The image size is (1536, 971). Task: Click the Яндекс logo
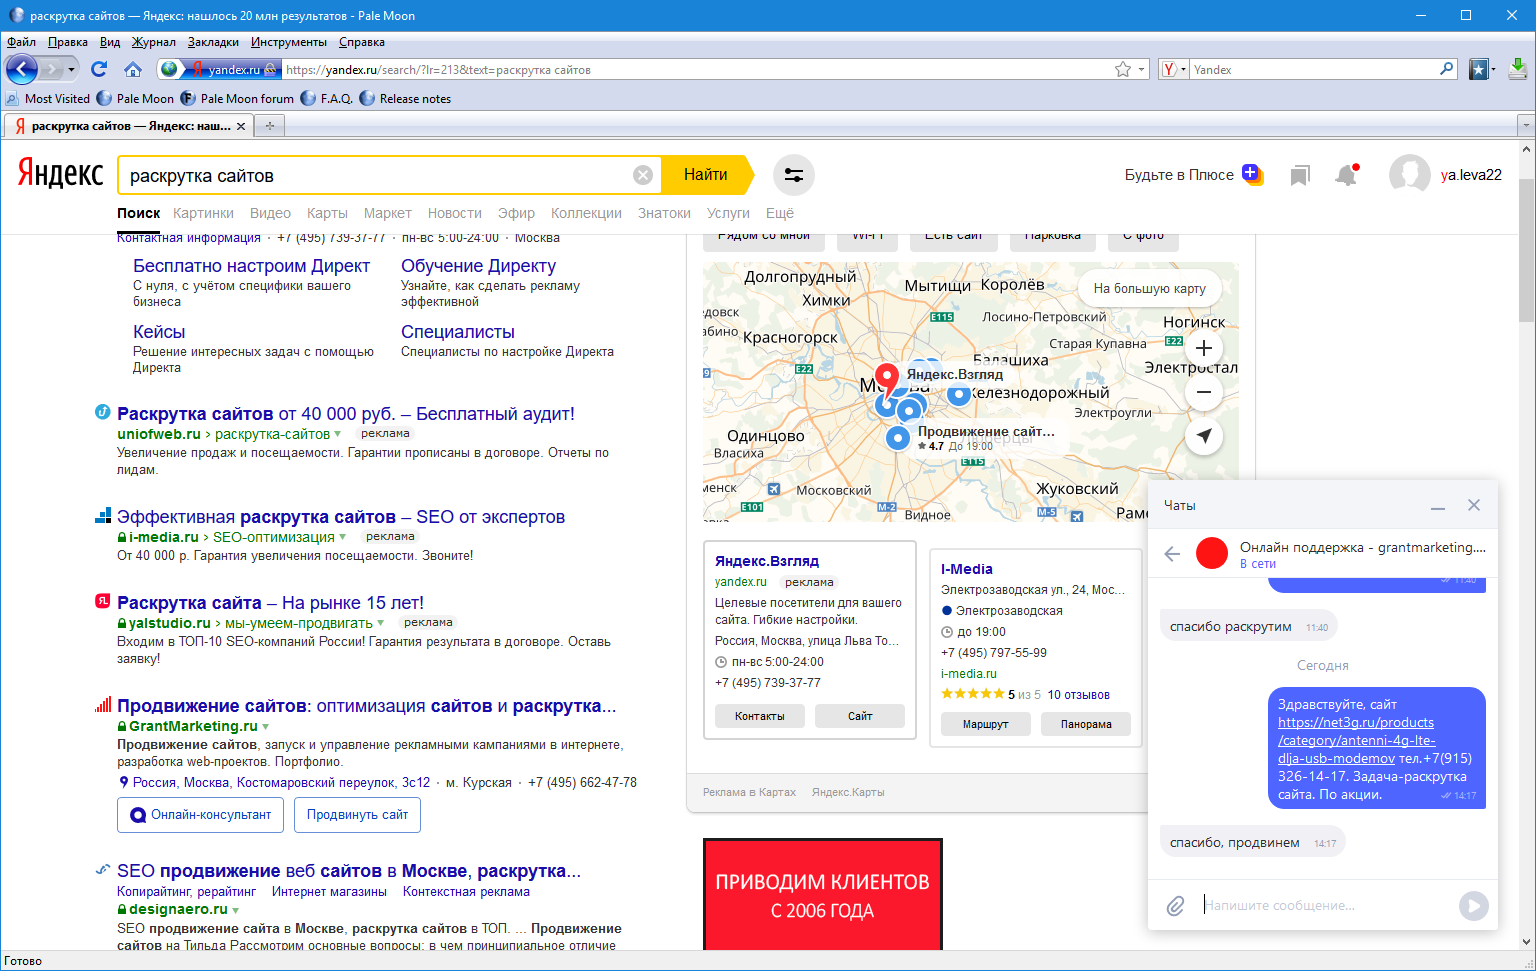pos(61,174)
